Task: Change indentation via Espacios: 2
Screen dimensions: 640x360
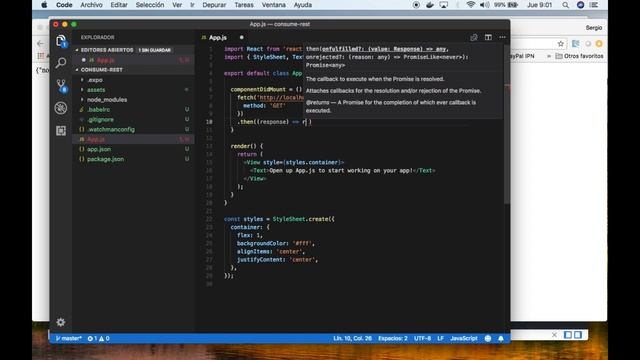Action: pyautogui.click(x=393, y=338)
